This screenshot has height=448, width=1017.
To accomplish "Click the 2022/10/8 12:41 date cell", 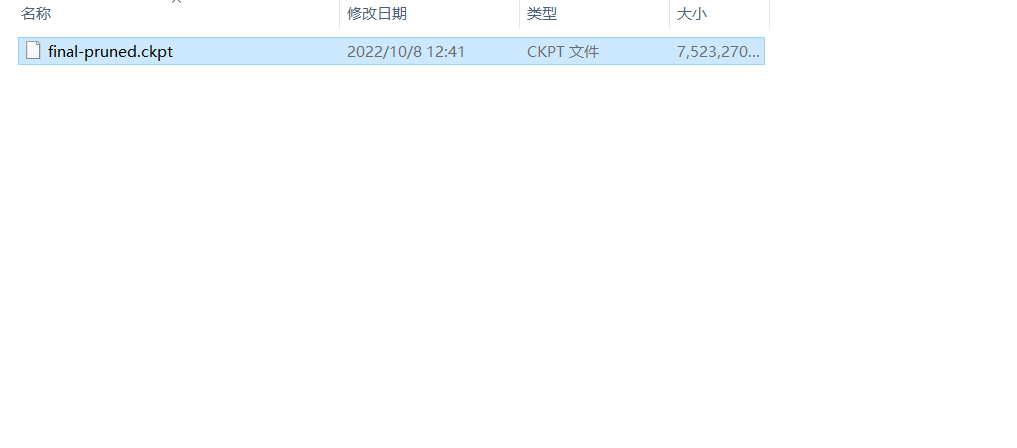I will pyautogui.click(x=406, y=51).
